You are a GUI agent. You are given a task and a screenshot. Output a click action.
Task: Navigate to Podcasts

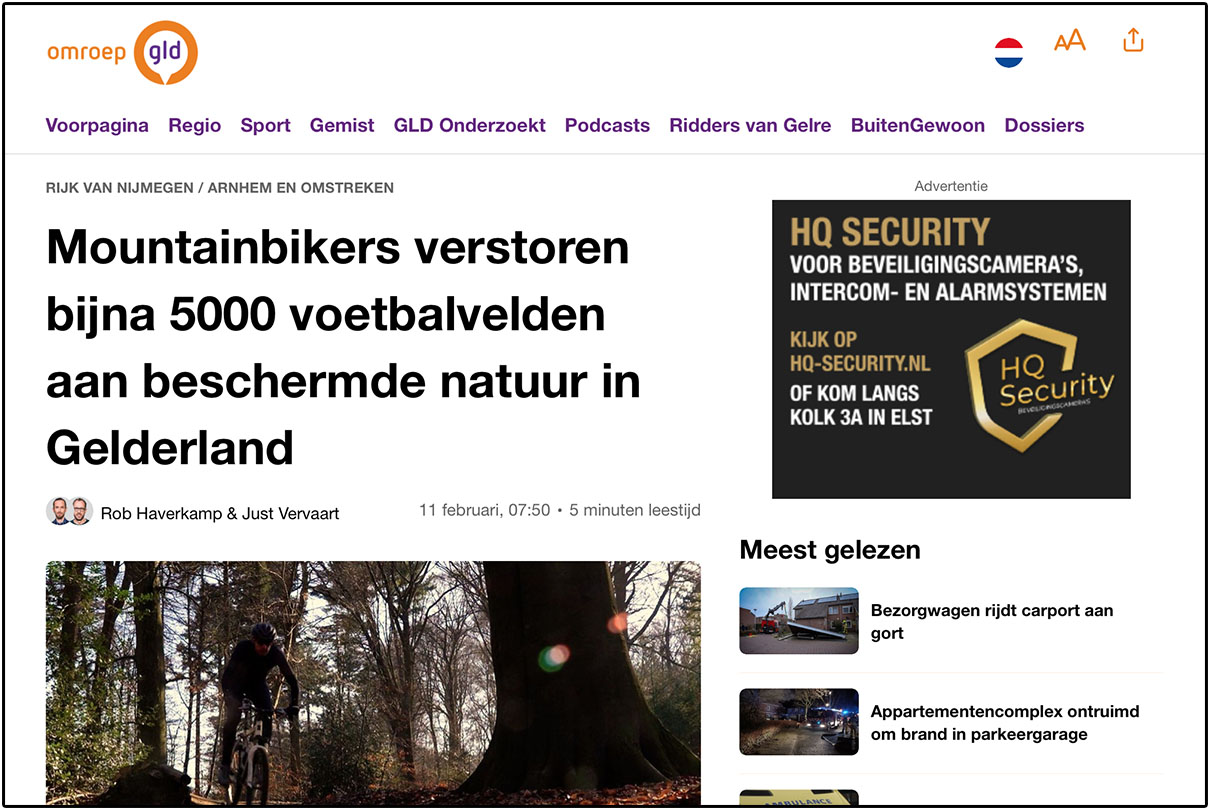[607, 126]
